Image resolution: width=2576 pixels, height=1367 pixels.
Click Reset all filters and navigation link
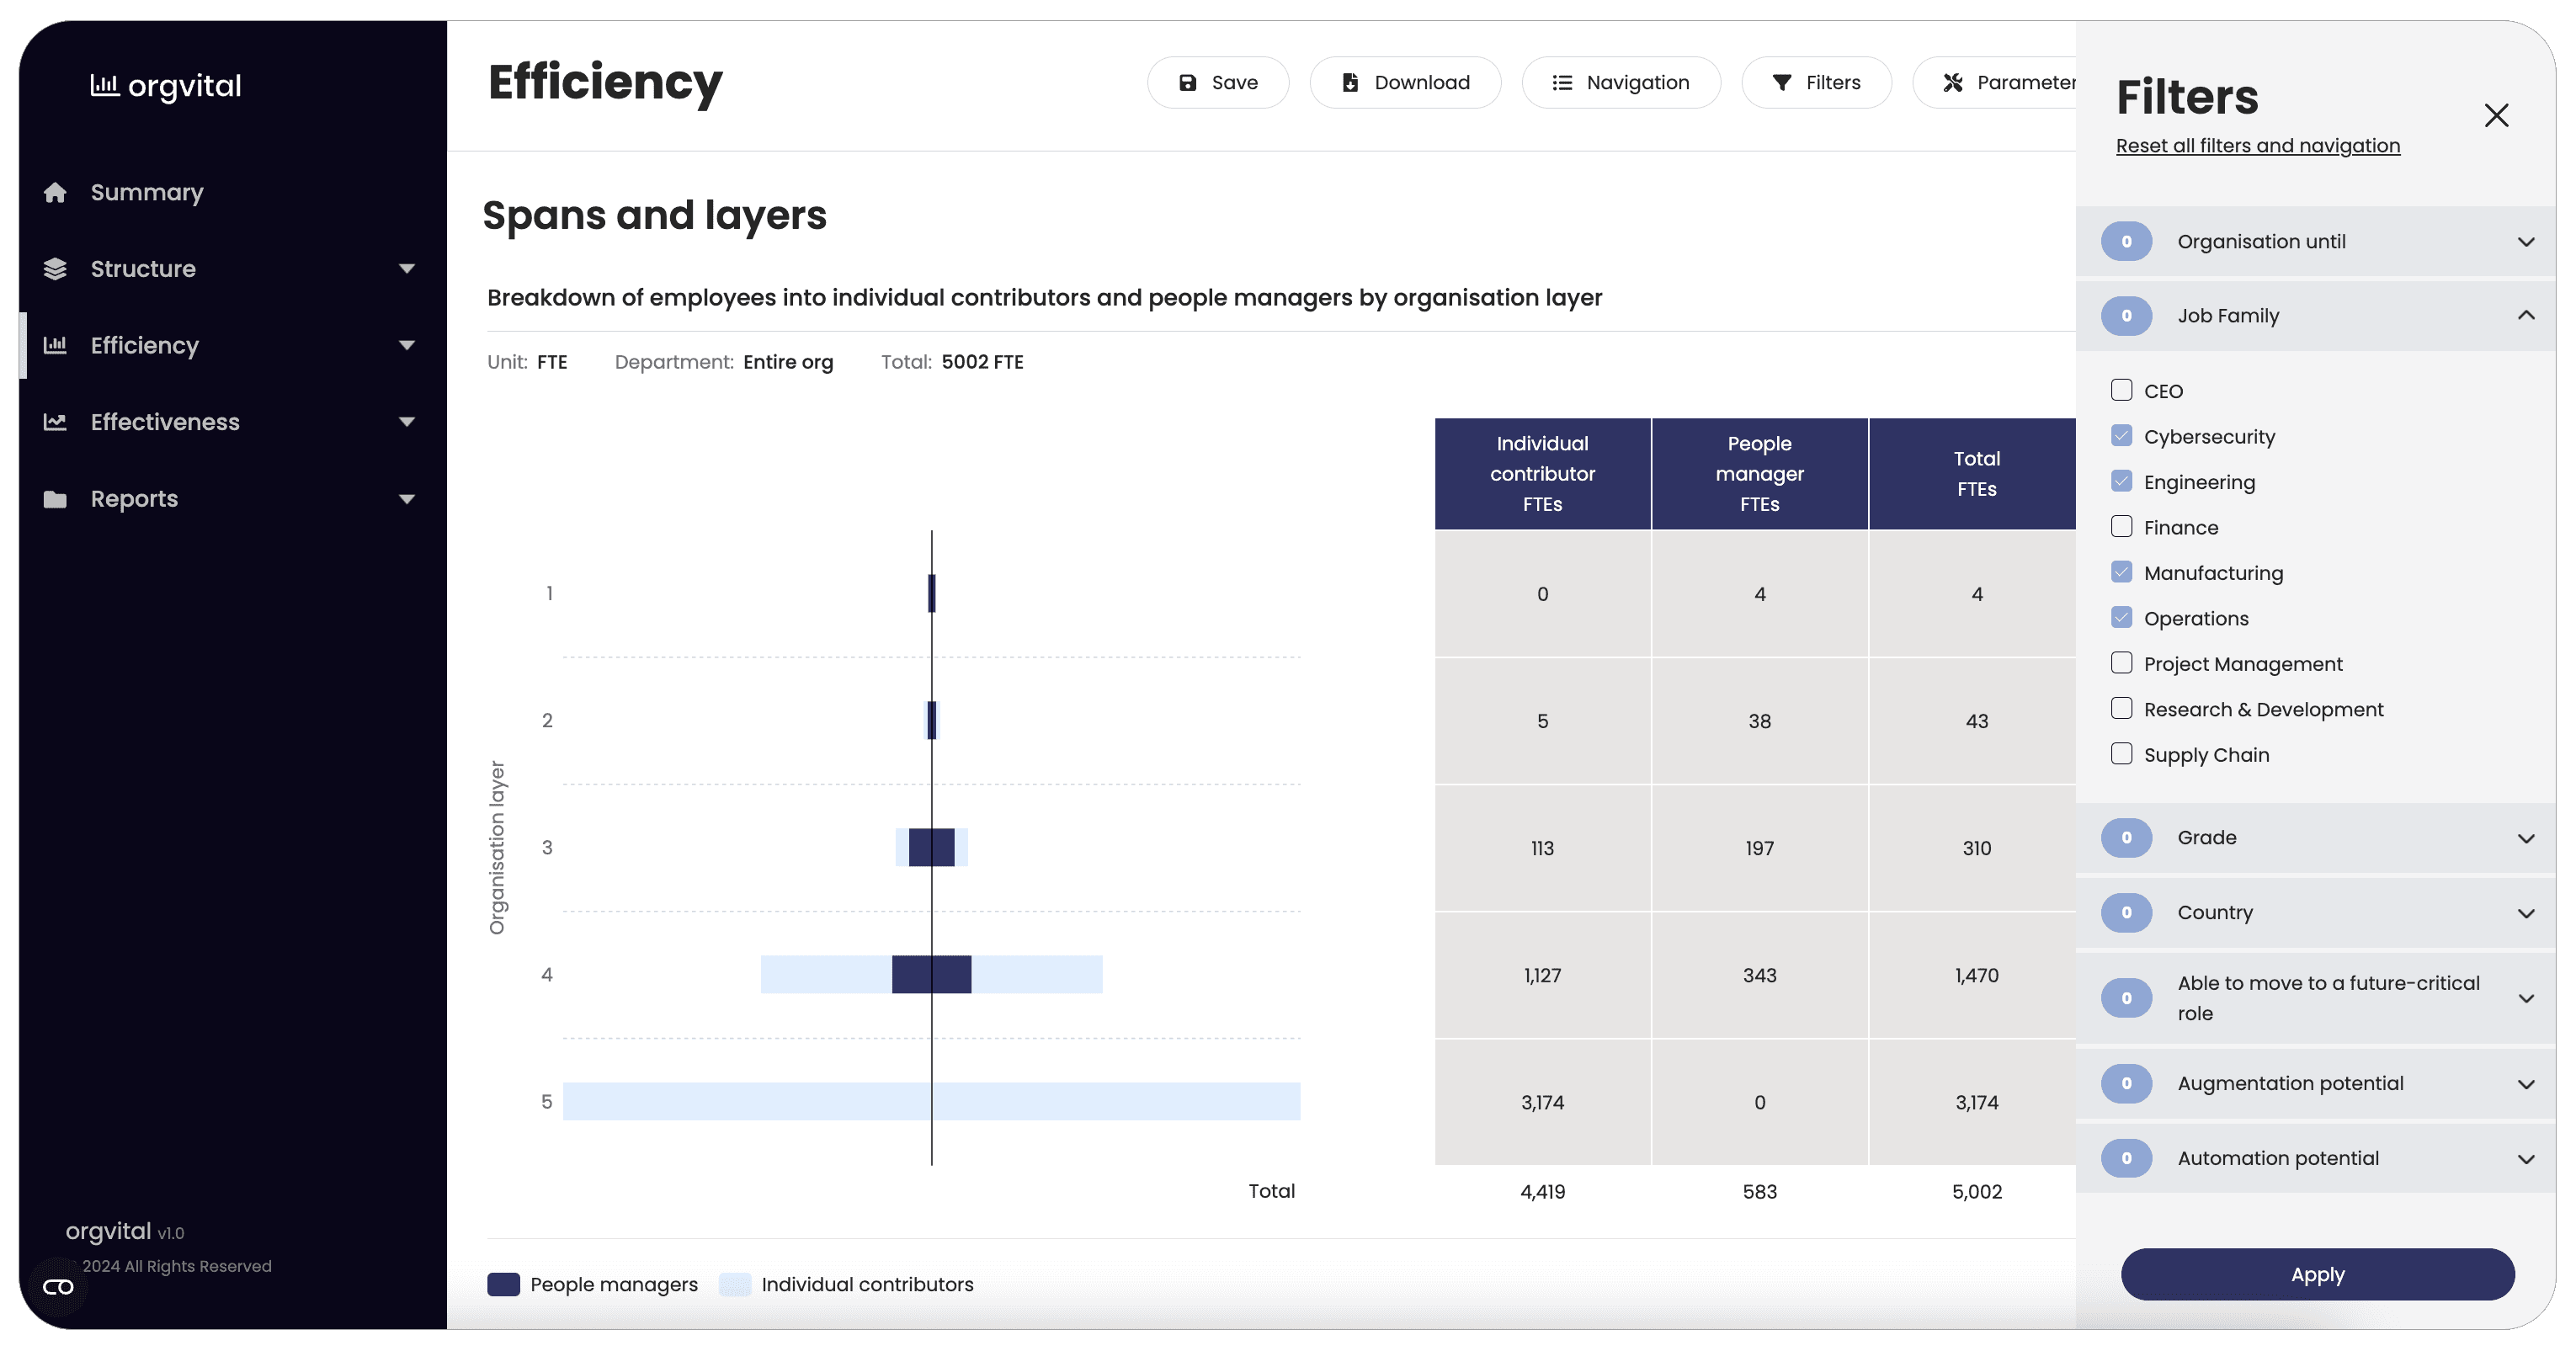pos(2257,146)
